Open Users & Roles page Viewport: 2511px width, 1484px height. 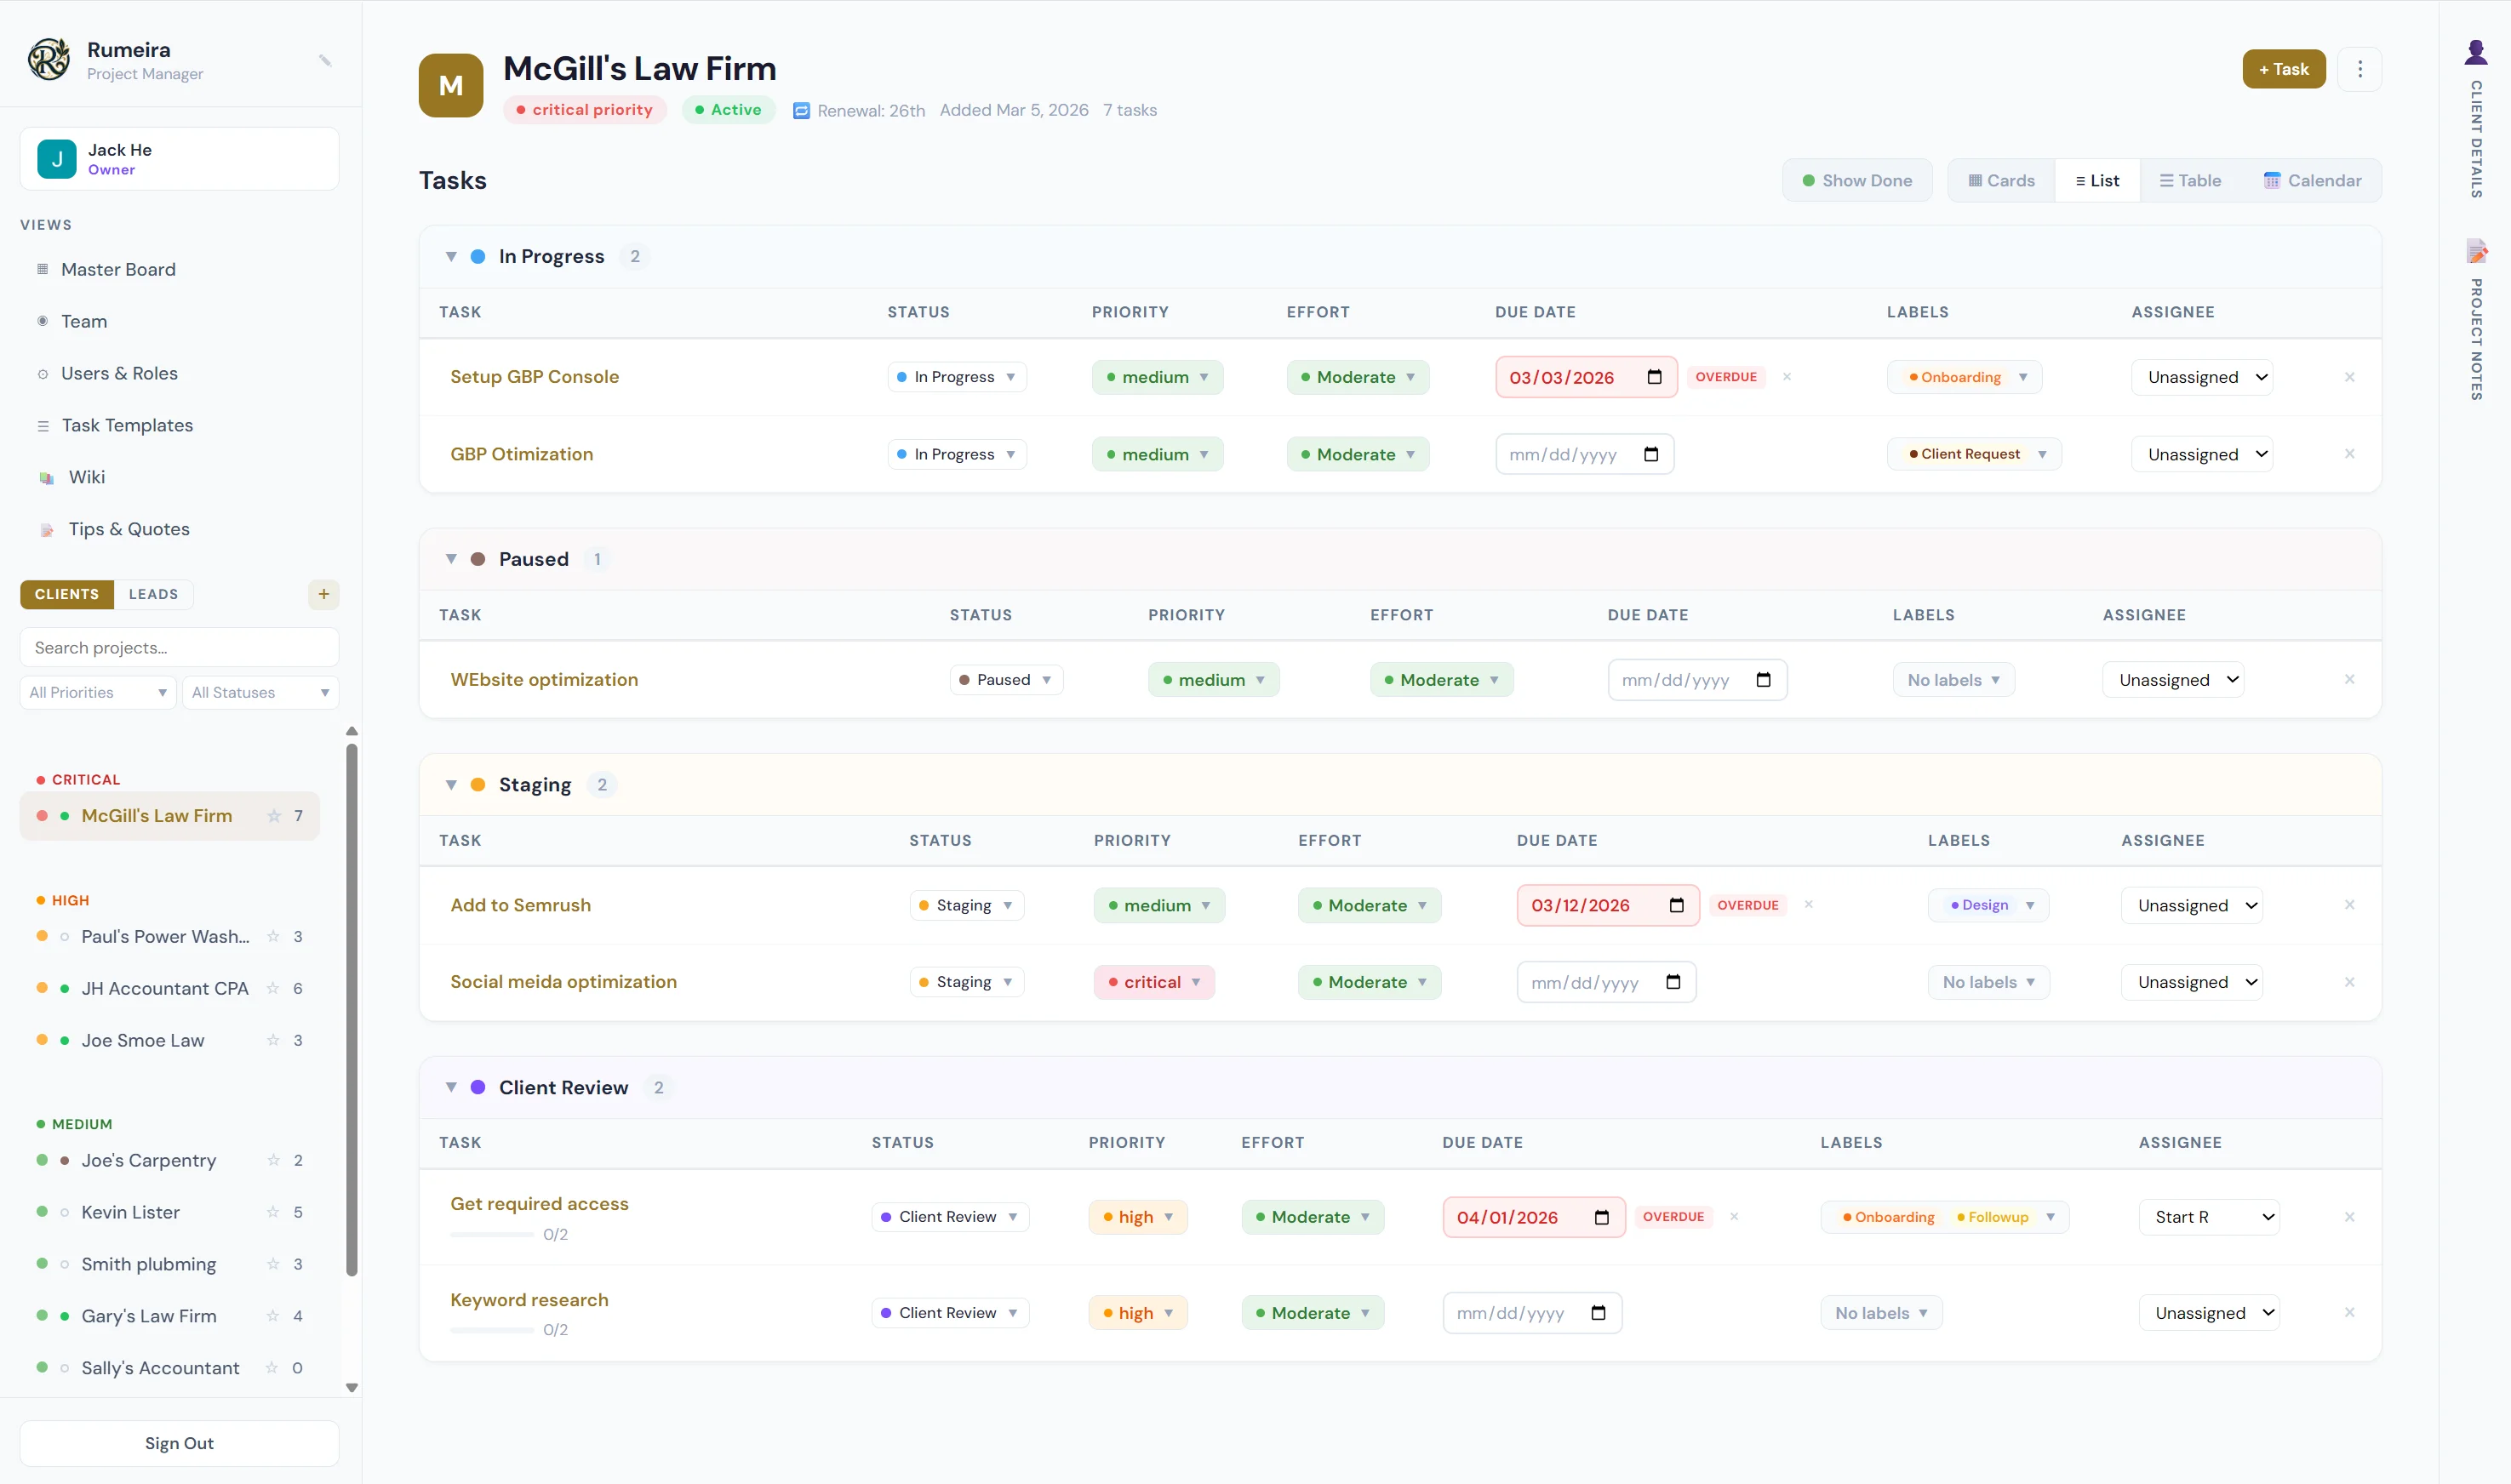click(119, 374)
